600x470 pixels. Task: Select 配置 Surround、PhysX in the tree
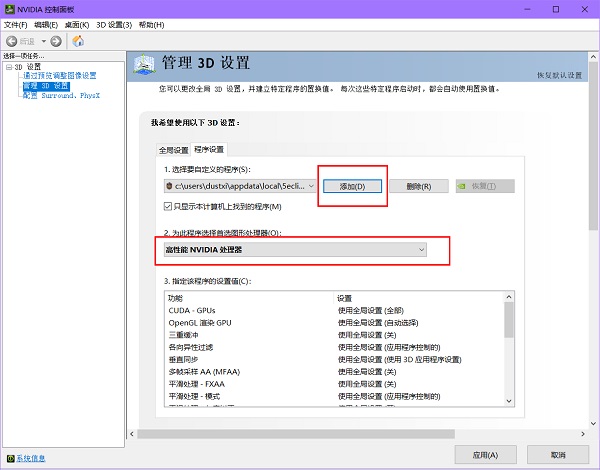61,95
